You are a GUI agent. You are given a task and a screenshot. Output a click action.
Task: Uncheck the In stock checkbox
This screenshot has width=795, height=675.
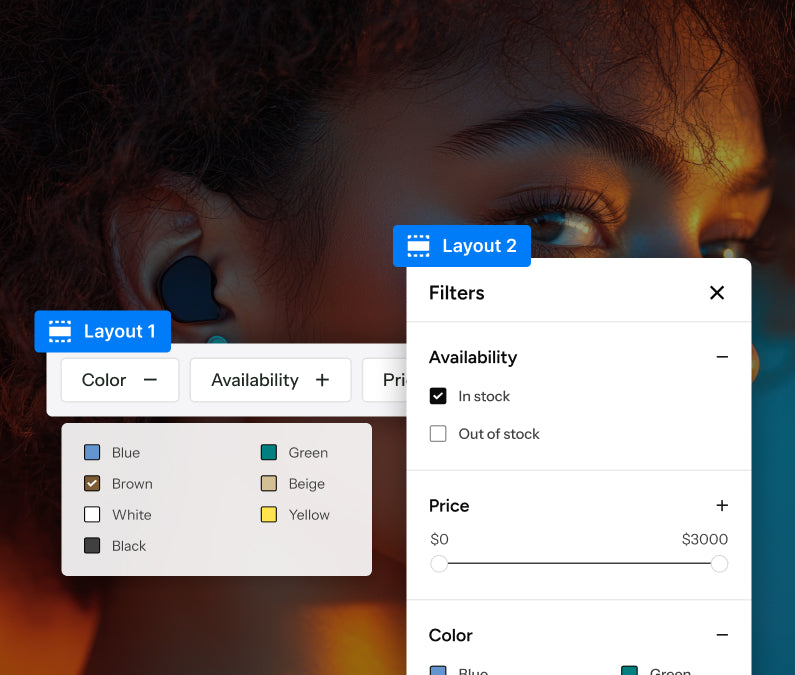438,396
